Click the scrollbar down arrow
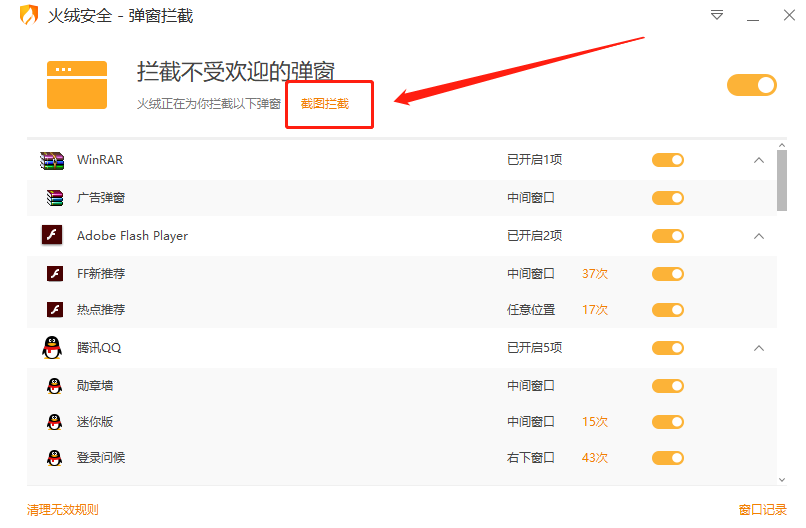The width and height of the screenshot is (806, 528). pos(782,480)
